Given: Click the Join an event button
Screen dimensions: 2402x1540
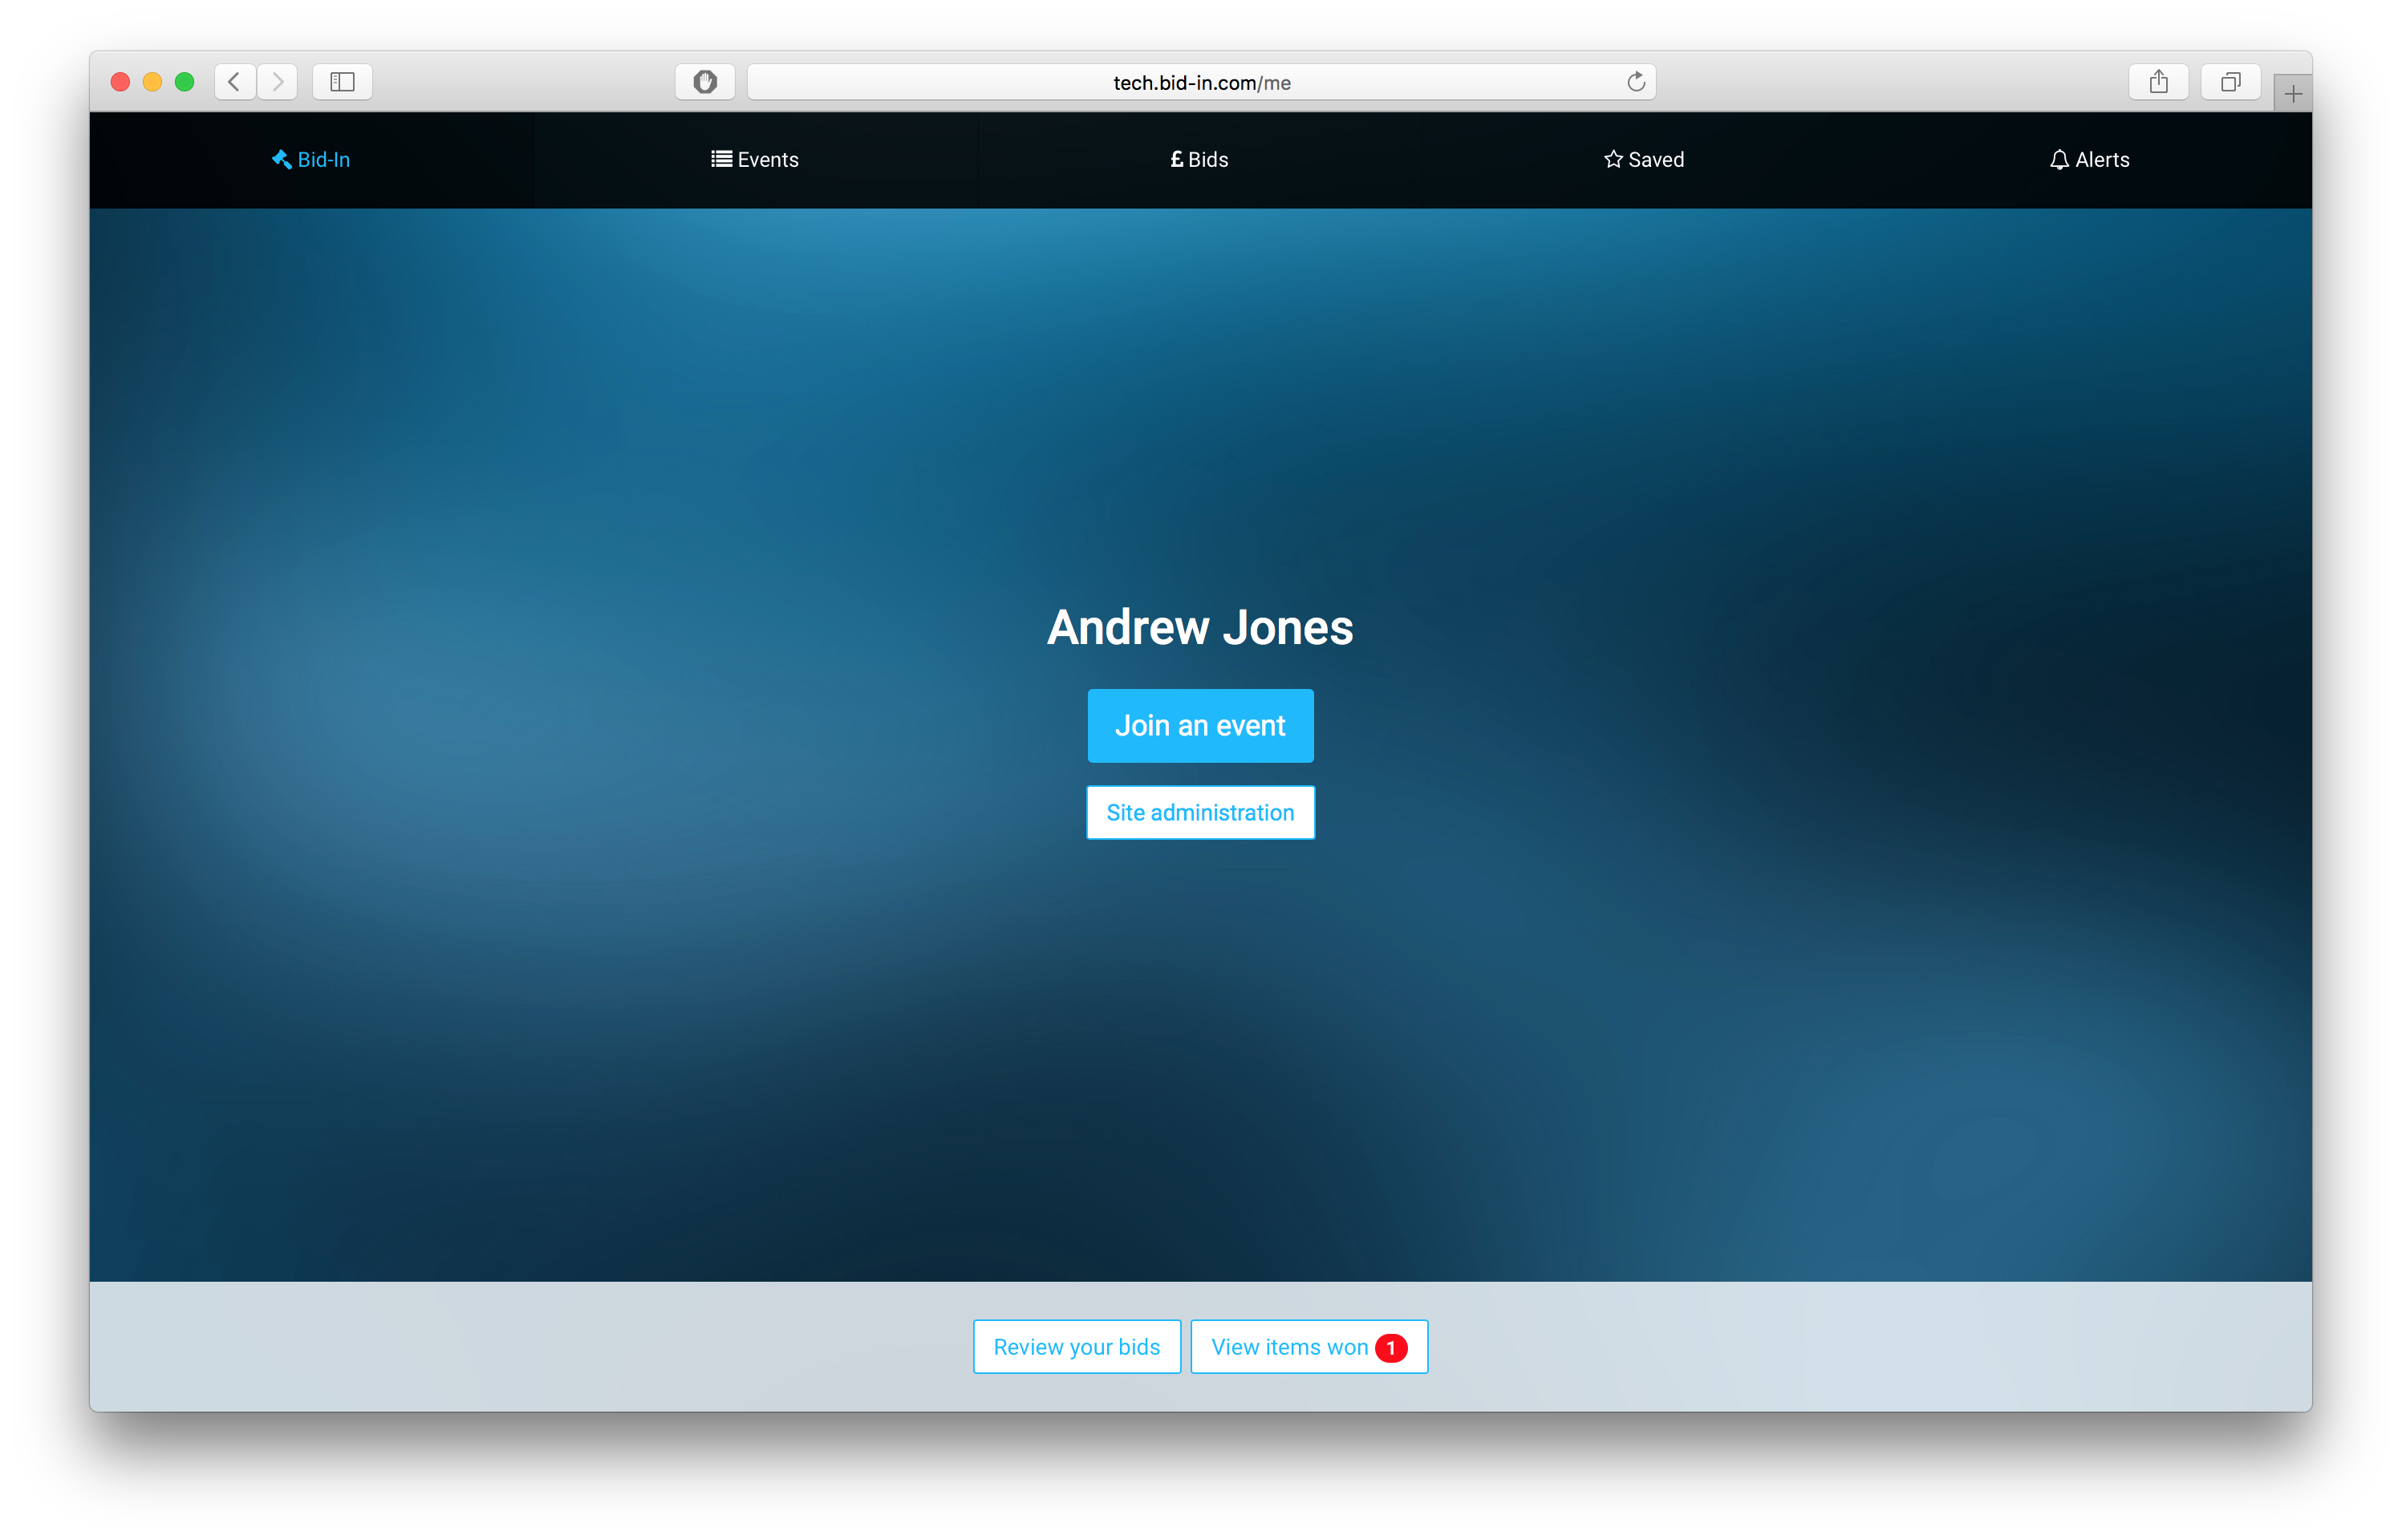Looking at the screenshot, I should [x=1200, y=726].
